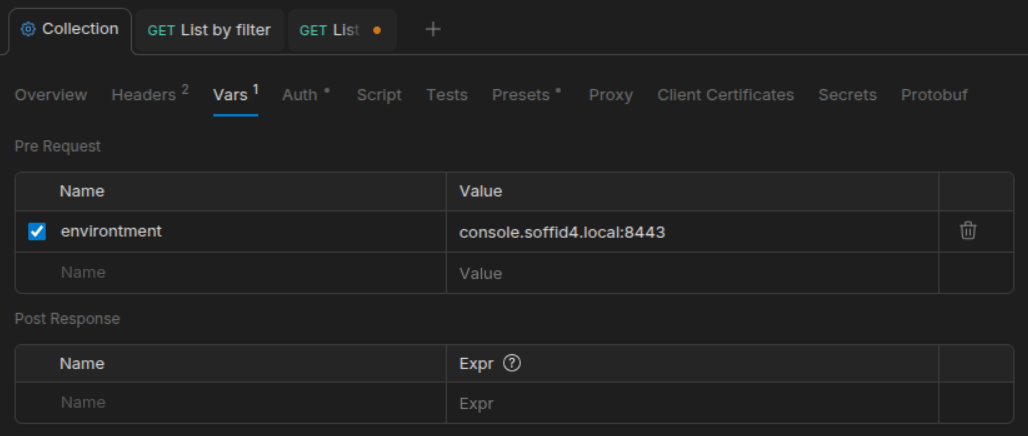View Client Certificates tab
Viewport: 1028px width, 436px height.
725,95
